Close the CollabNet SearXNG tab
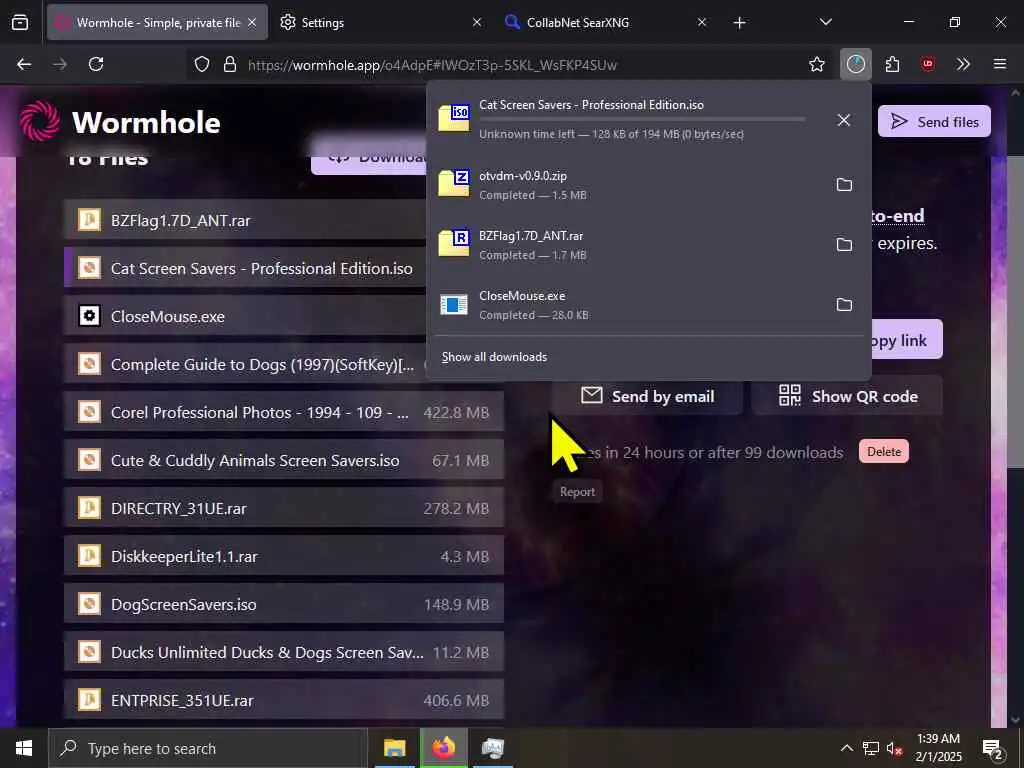 pos(701,22)
